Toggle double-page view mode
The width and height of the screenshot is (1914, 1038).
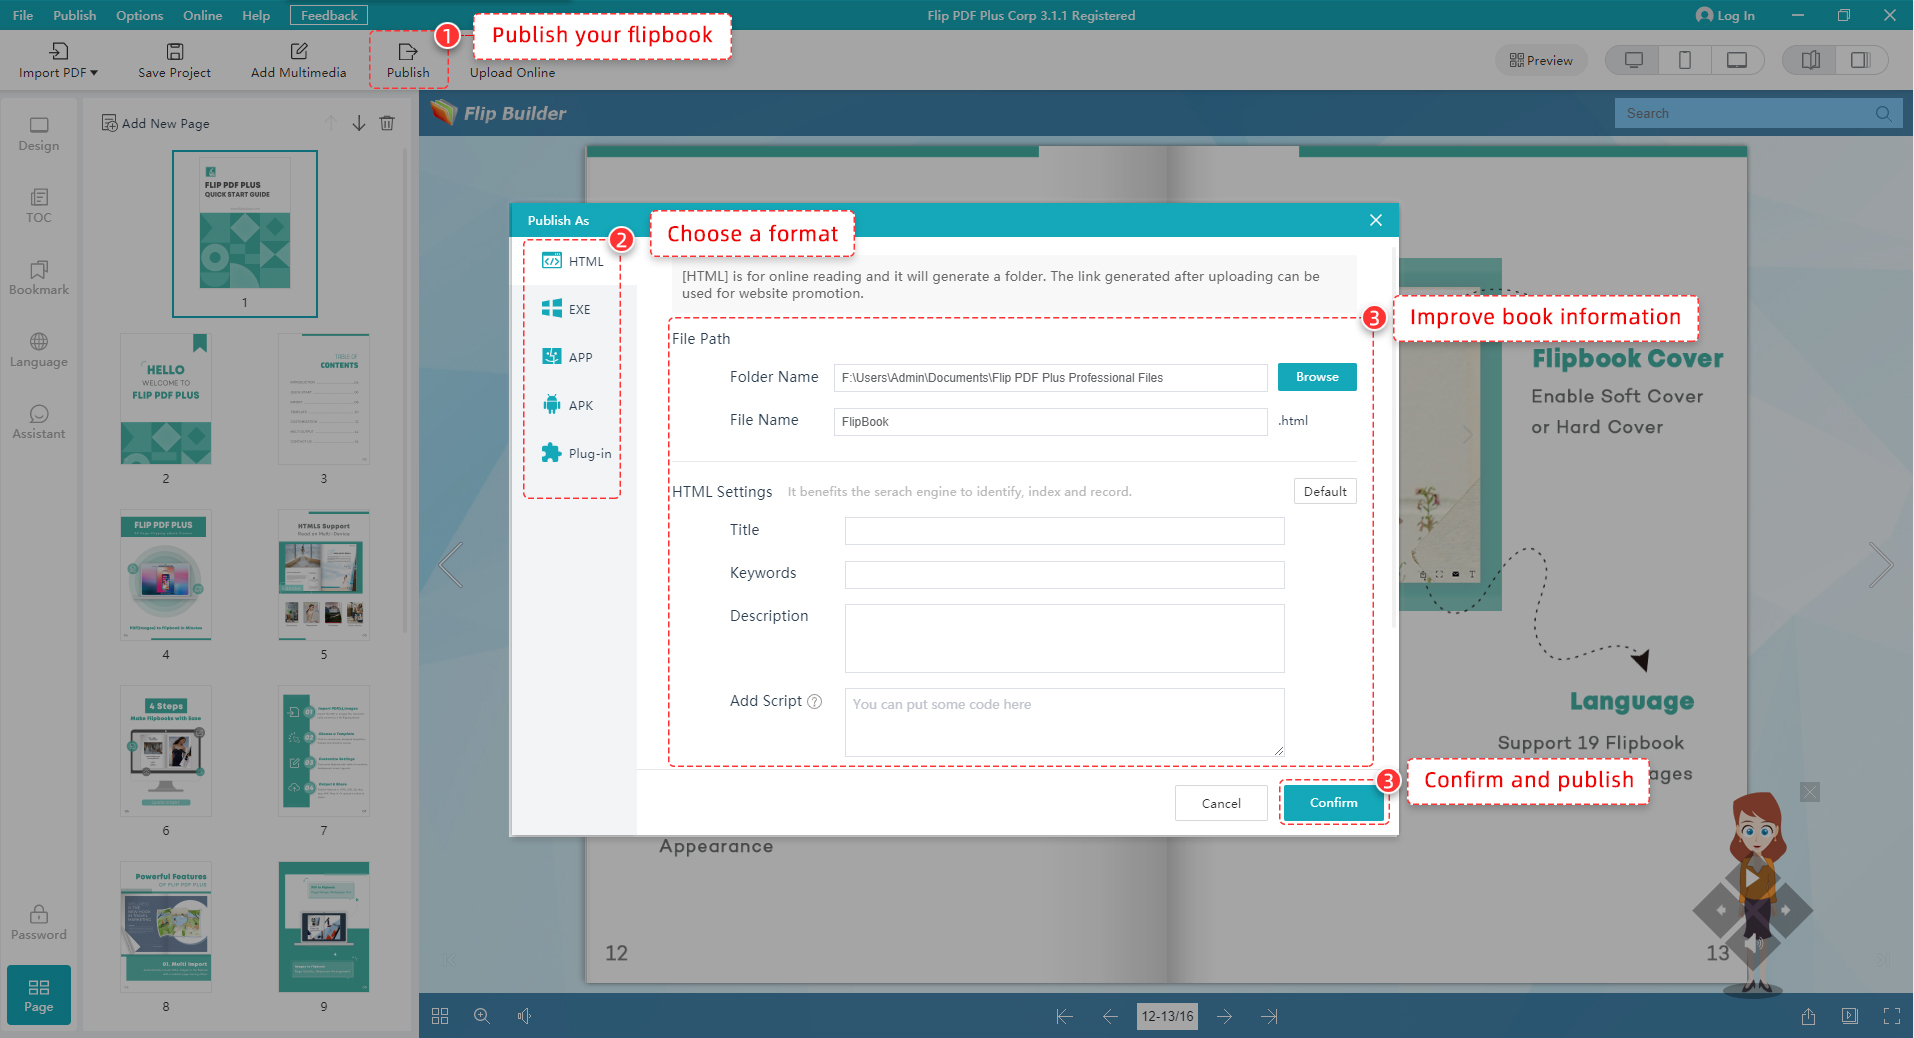tap(1809, 60)
